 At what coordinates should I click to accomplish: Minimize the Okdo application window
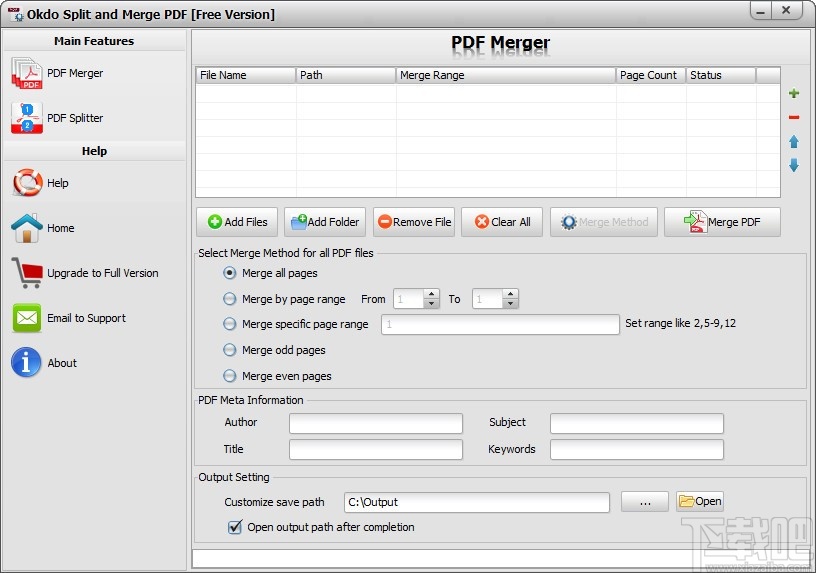coord(761,11)
